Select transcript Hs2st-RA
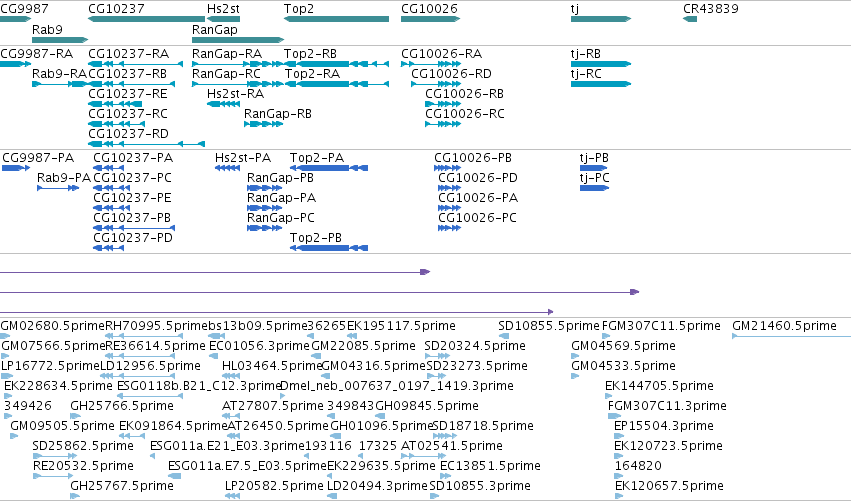The height and width of the screenshot is (501, 851). pos(223,104)
